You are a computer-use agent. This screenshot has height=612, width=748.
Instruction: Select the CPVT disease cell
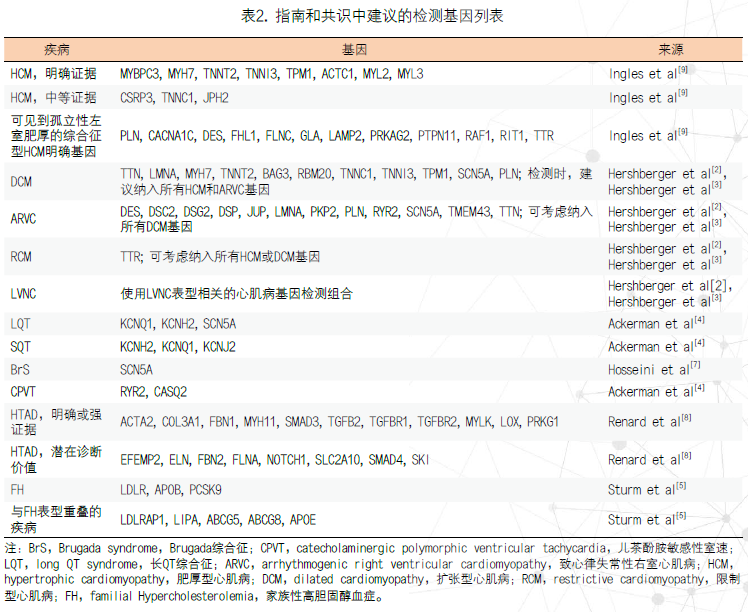coord(23,392)
